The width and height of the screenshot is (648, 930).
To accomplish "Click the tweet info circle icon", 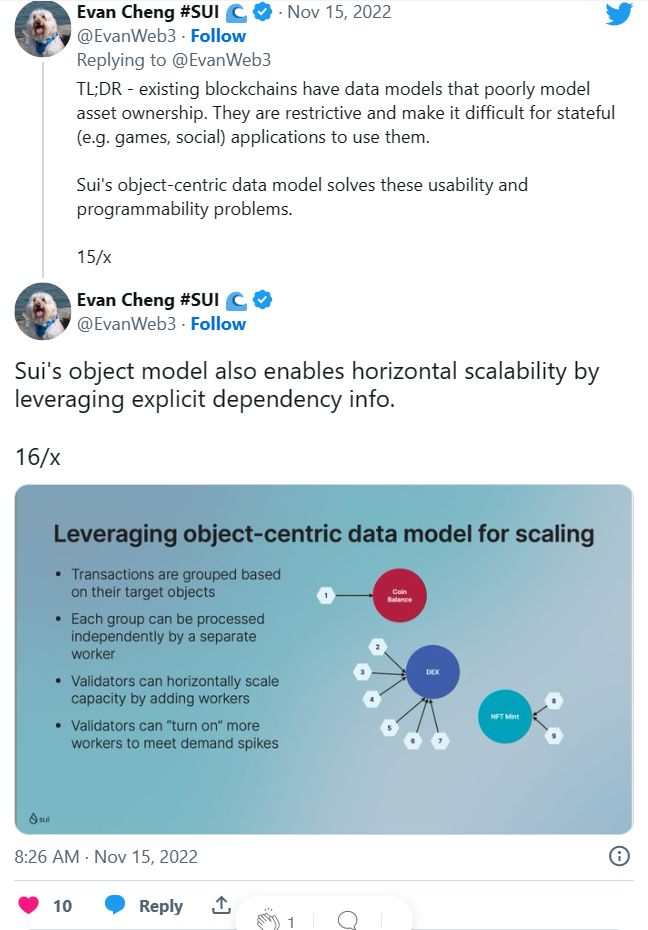I will click(x=619, y=856).
